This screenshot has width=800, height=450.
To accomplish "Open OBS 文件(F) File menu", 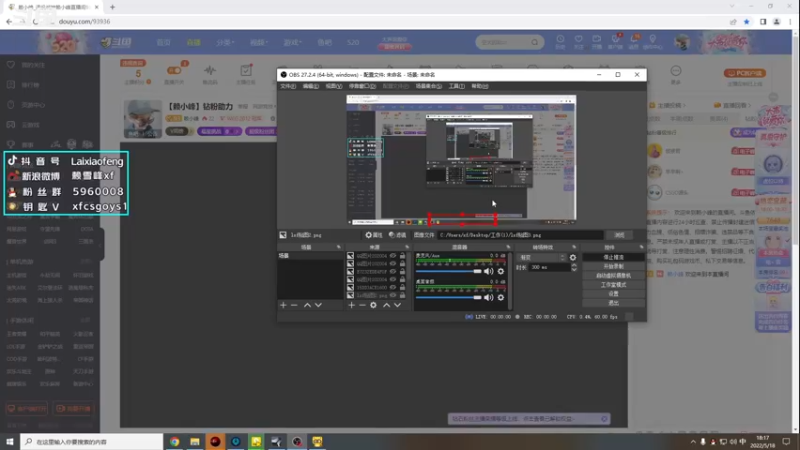I will tap(288, 86).
